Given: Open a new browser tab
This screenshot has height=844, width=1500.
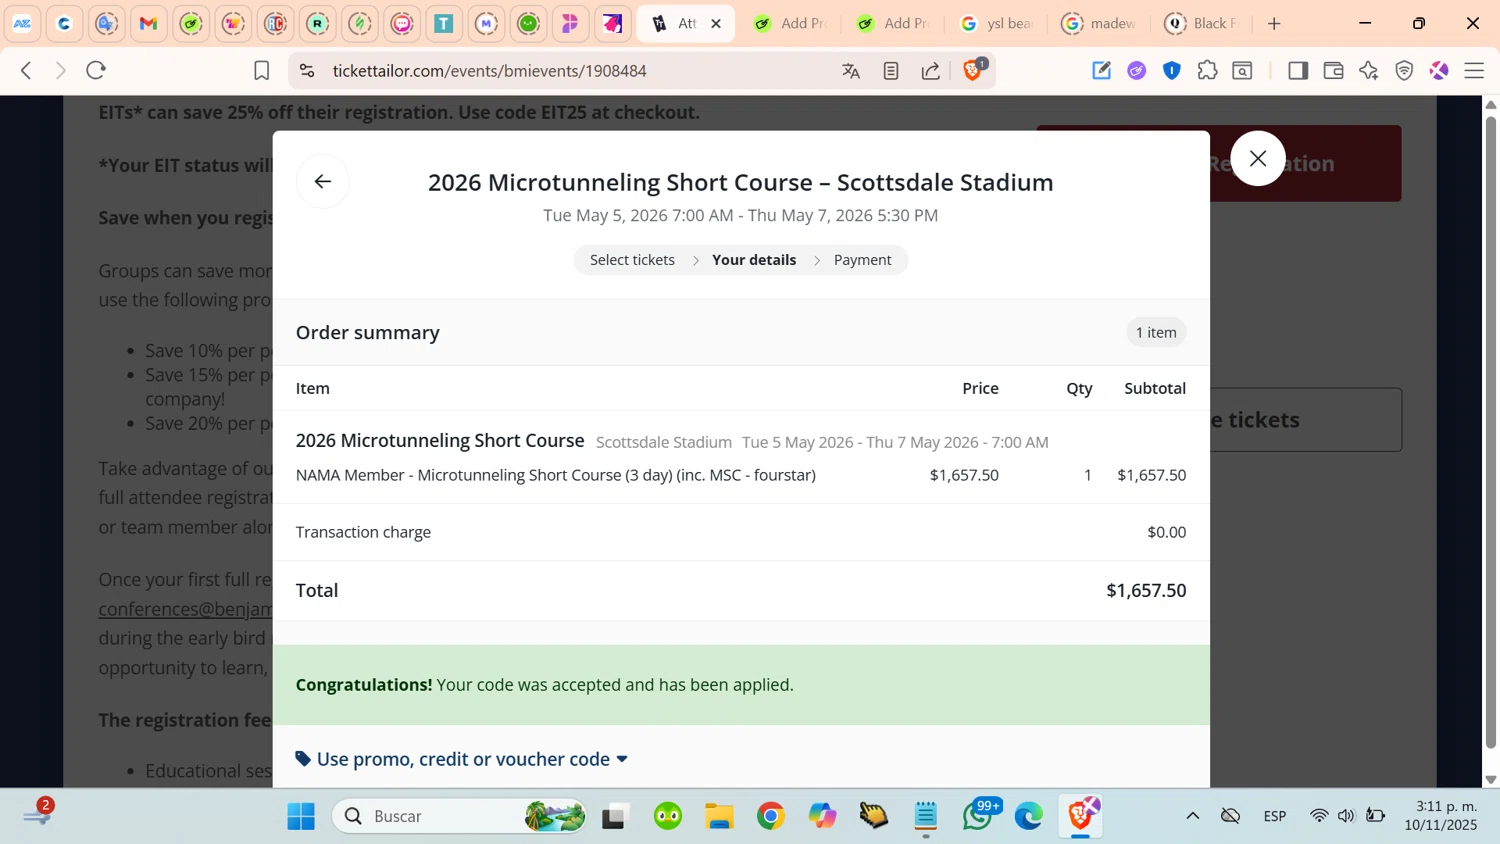Looking at the screenshot, I should (1274, 23).
